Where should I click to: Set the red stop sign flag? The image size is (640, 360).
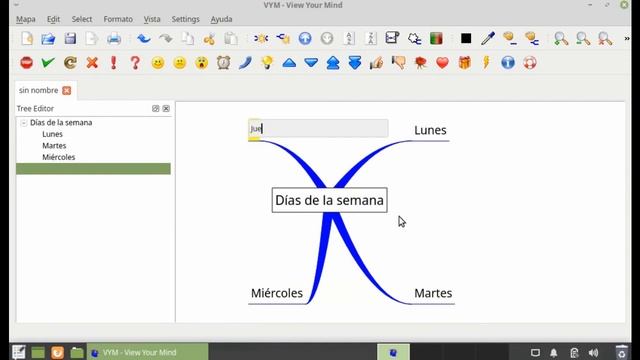tap(27, 63)
